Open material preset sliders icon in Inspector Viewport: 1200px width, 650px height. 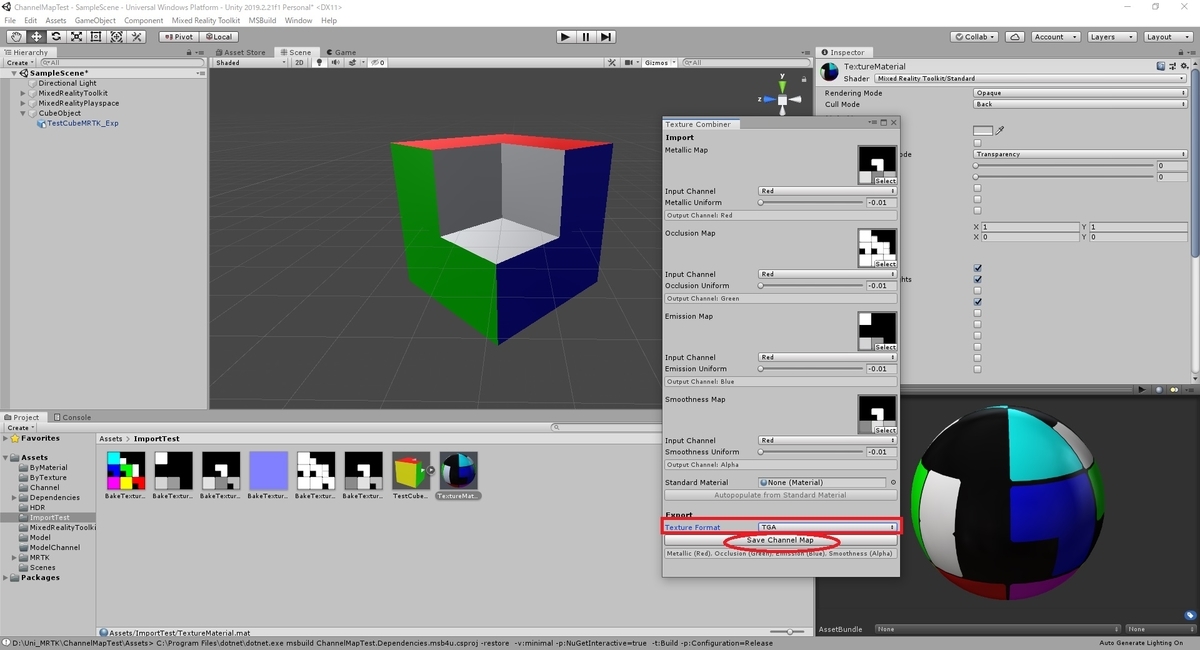(x=1172, y=66)
